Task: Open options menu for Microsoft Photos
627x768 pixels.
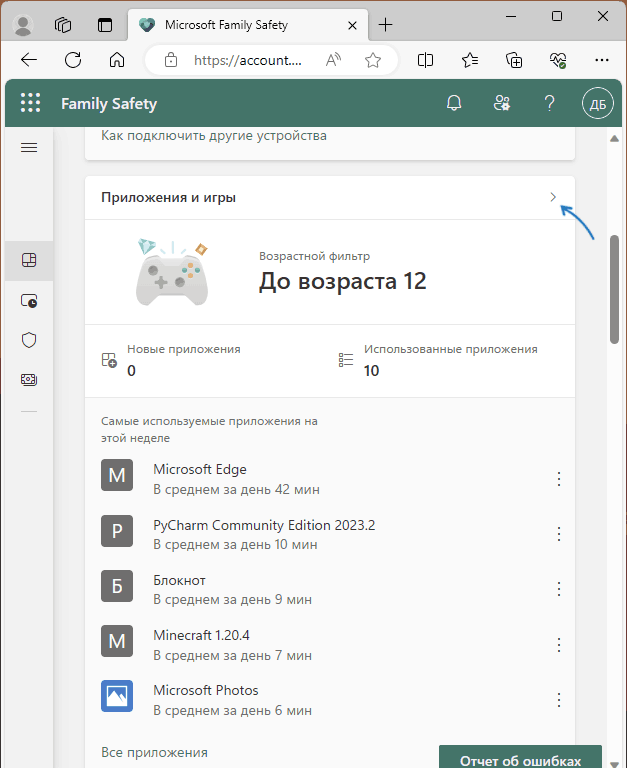Action: point(558,699)
